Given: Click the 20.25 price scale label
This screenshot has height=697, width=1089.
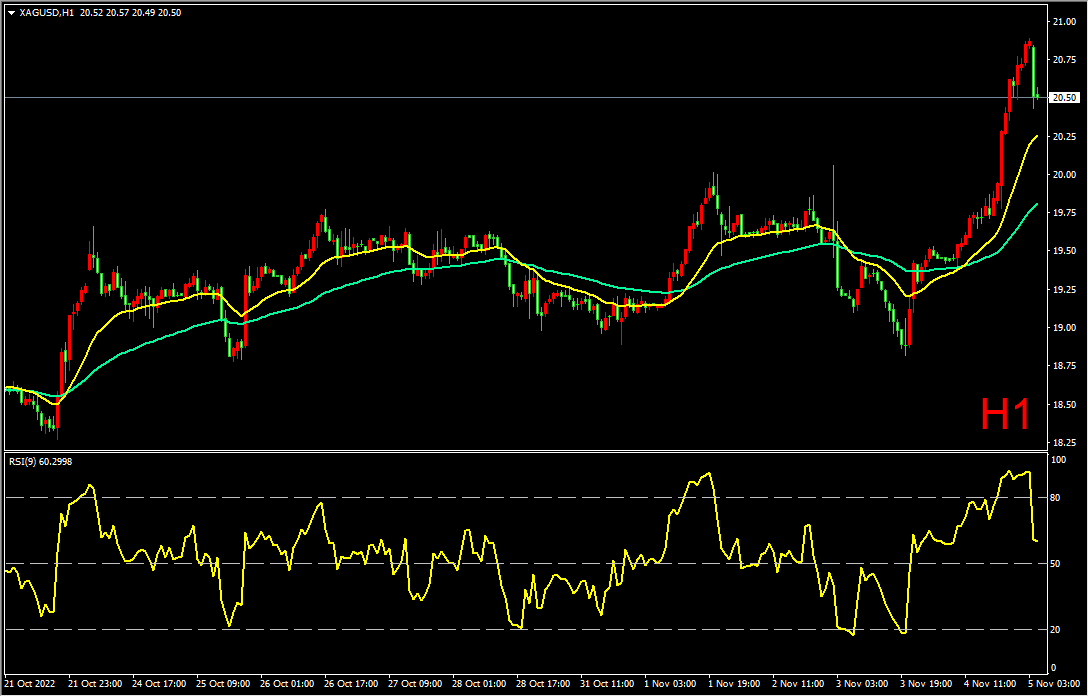Looking at the screenshot, I should click(x=1065, y=136).
